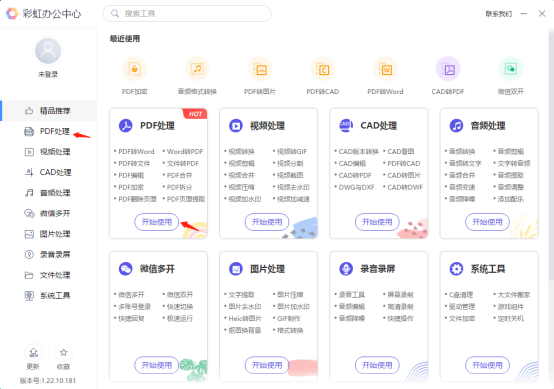This screenshot has width=554, height=389.
Task: Click 开始使用 on the PDF处理 card
Action: click(x=157, y=222)
